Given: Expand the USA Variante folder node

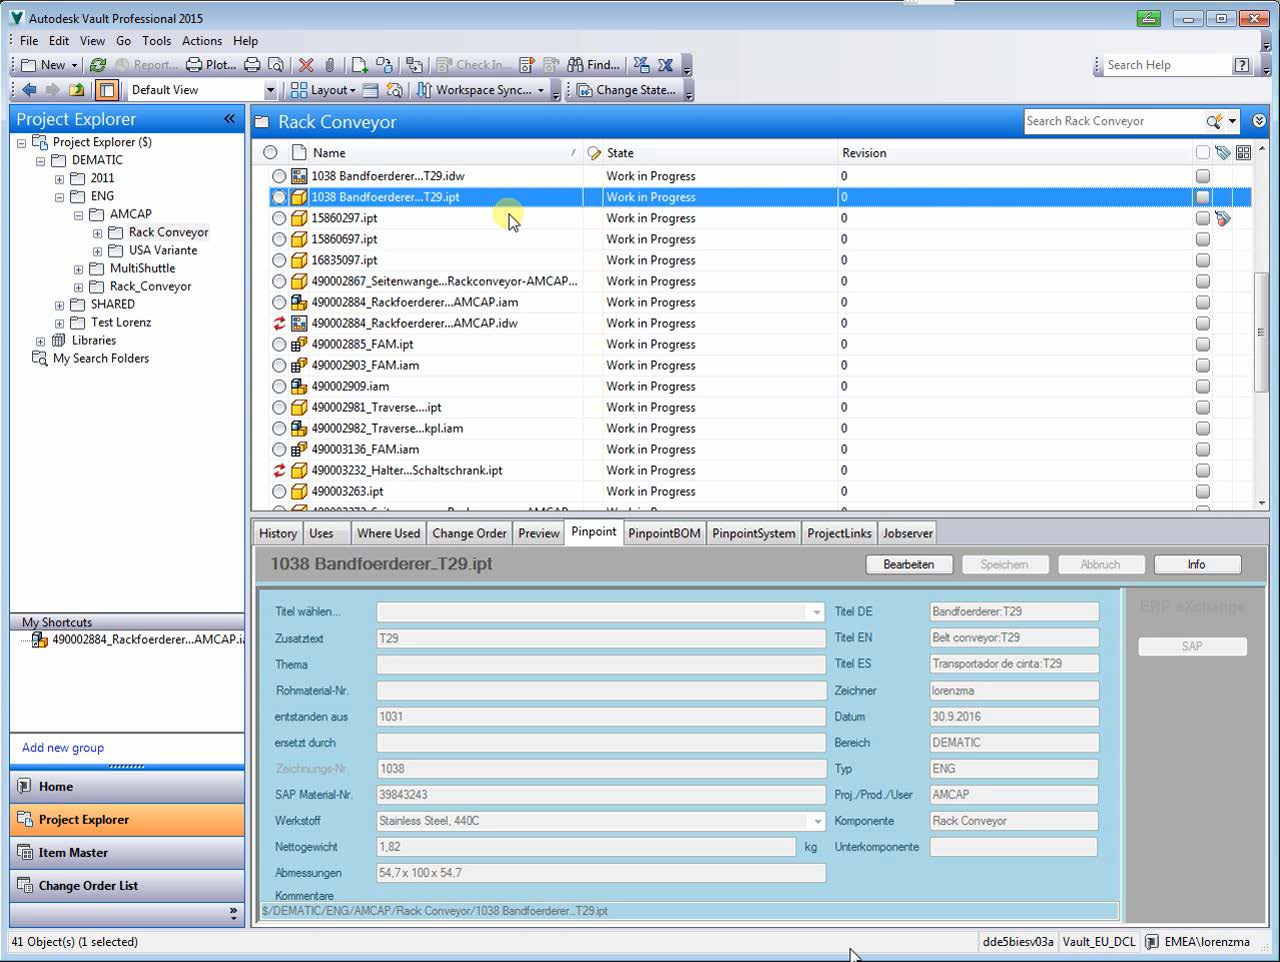Looking at the screenshot, I should pyautogui.click(x=97, y=251).
